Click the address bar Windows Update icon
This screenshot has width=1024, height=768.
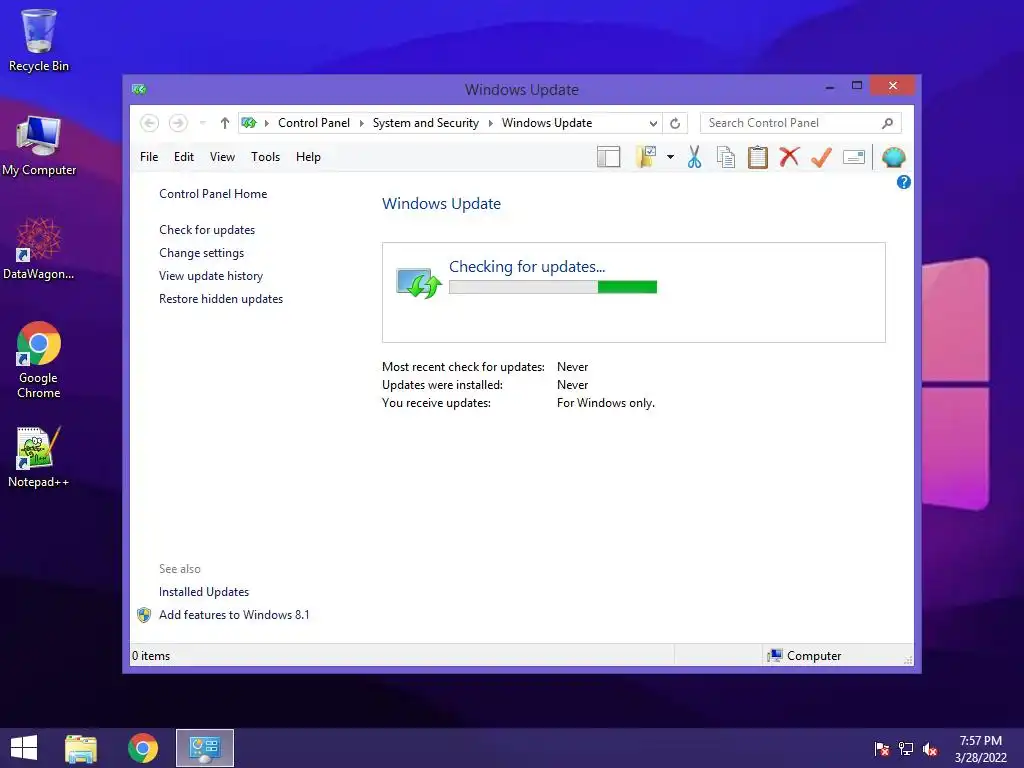pyautogui.click(x=249, y=123)
